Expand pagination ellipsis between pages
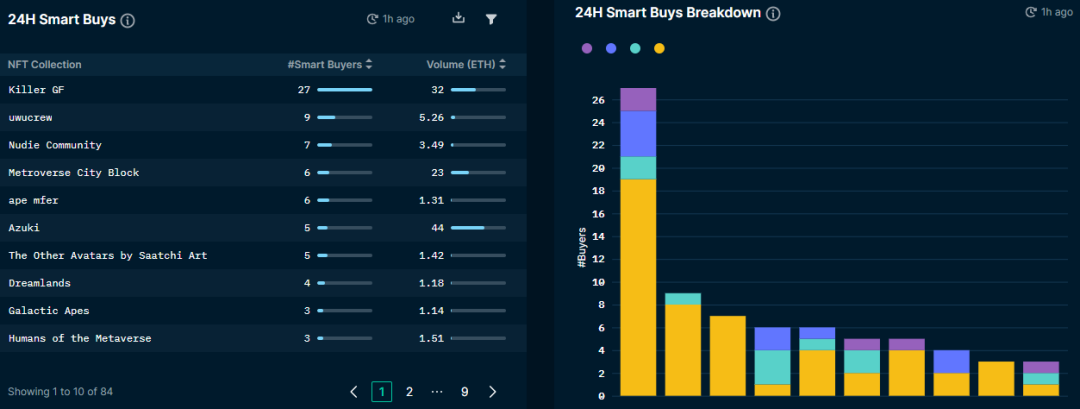Image resolution: width=1080 pixels, height=409 pixels. [437, 392]
